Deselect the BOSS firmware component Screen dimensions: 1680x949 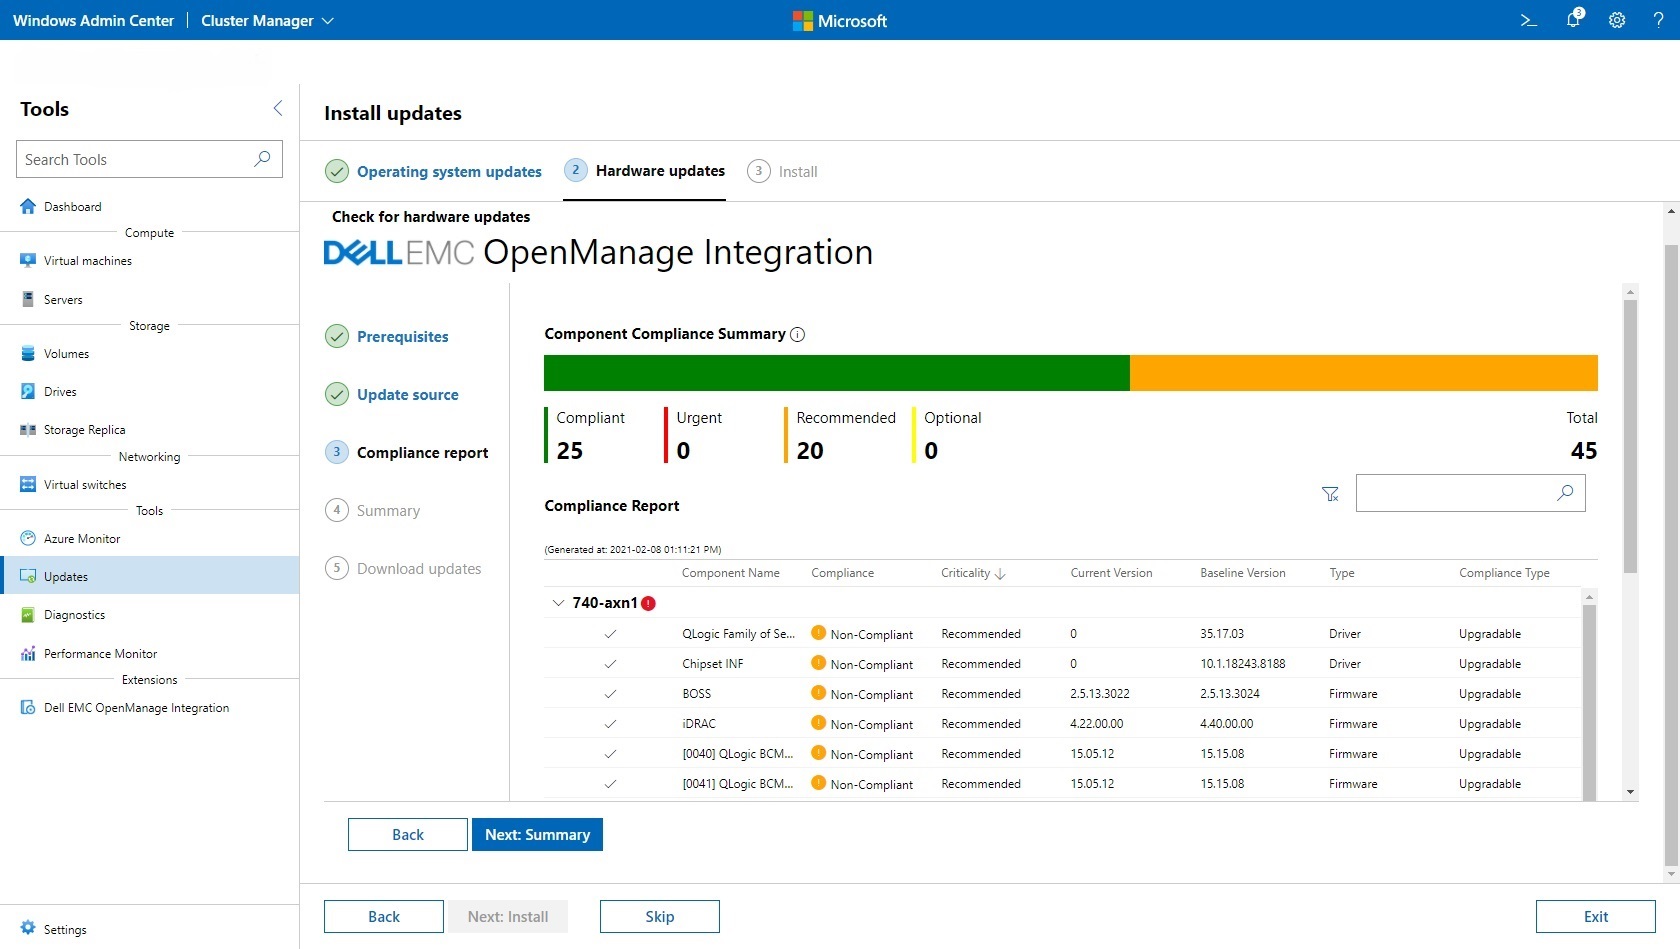(x=610, y=693)
